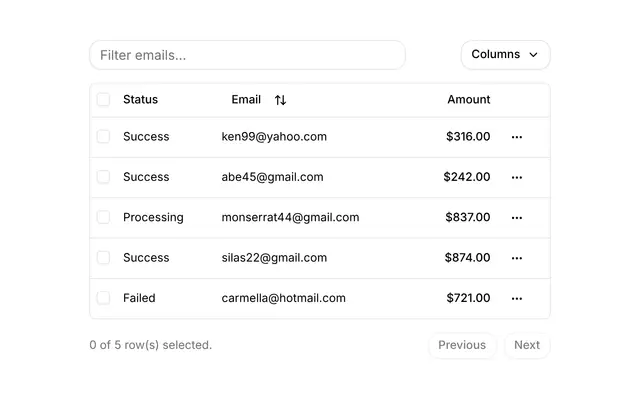Toggle the select-all checkbox in header

(x=103, y=100)
